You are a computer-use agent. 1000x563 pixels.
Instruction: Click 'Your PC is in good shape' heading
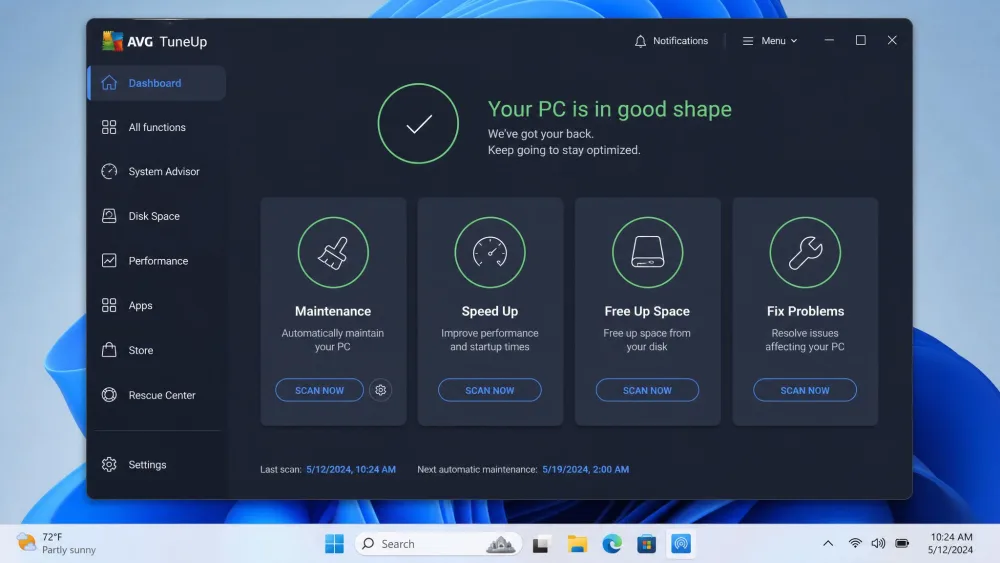coord(610,109)
